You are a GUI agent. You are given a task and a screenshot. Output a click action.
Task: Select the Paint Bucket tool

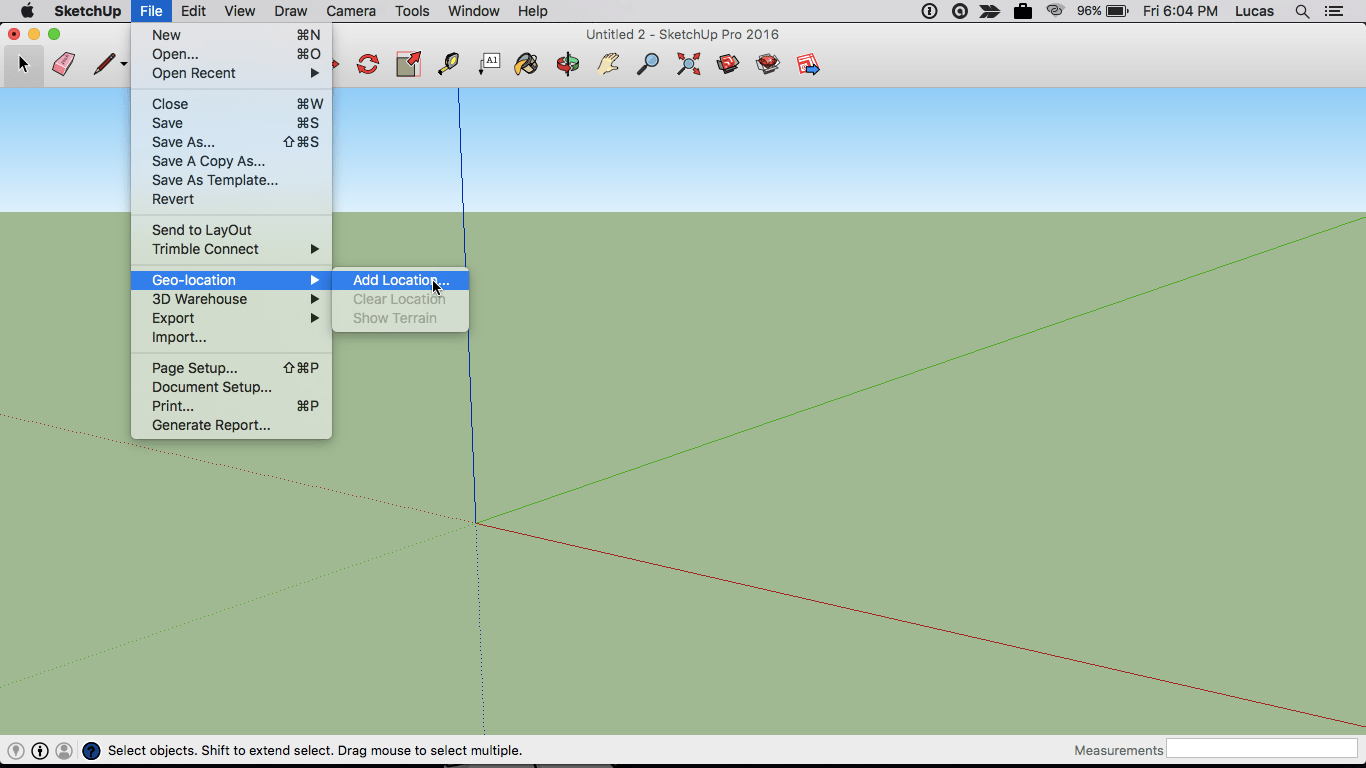coord(526,65)
